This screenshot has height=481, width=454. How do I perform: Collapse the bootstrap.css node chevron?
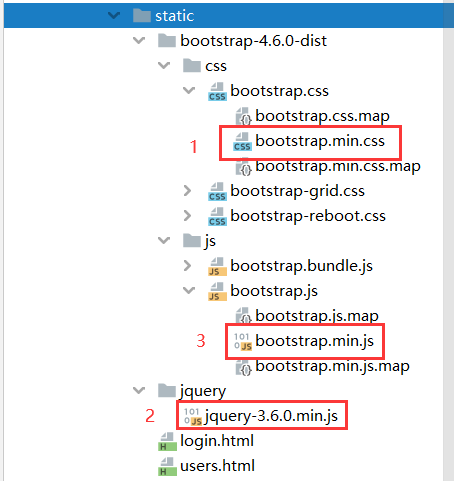coord(189,91)
